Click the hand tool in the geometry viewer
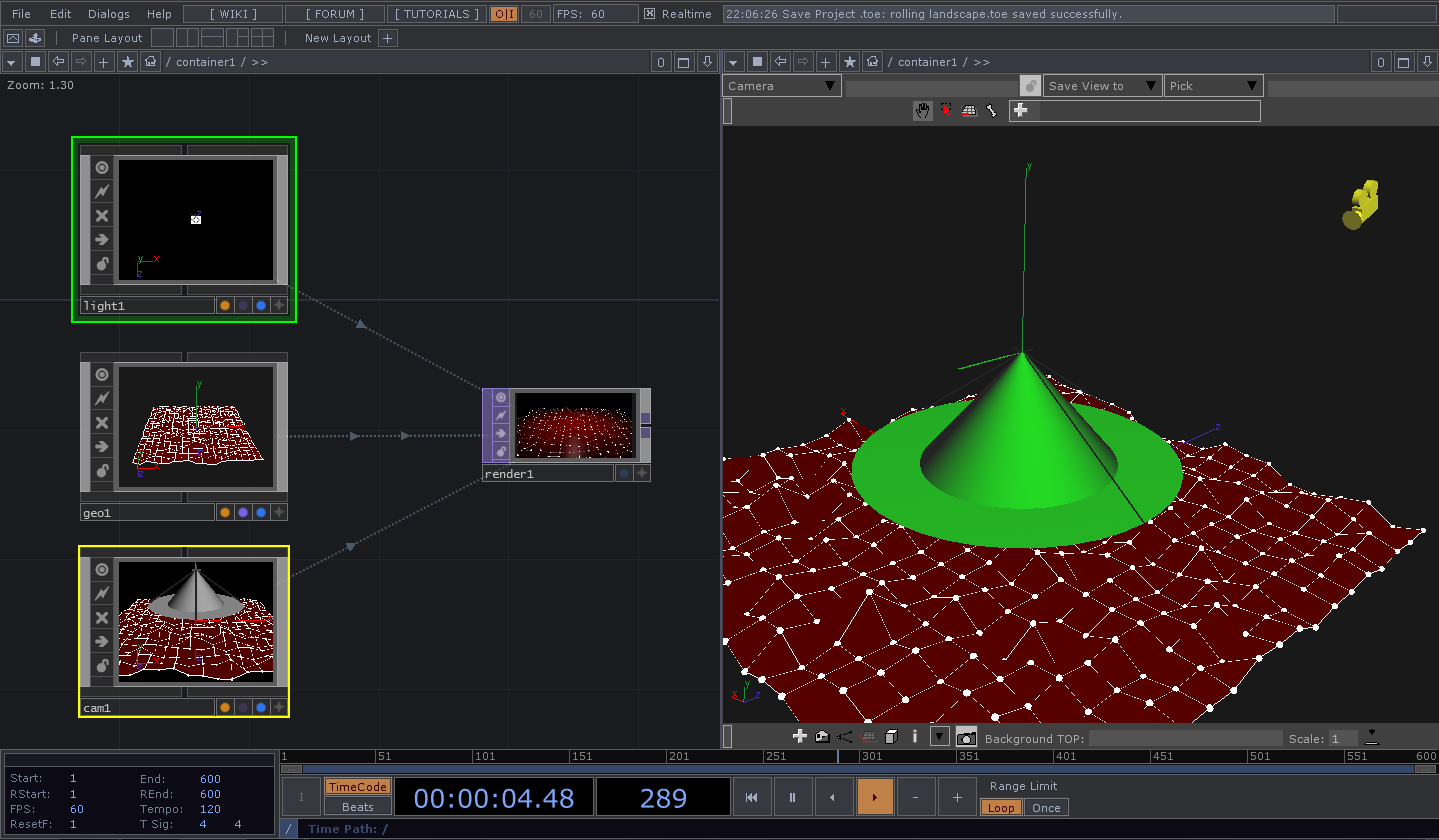1439x840 pixels. [922, 110]
